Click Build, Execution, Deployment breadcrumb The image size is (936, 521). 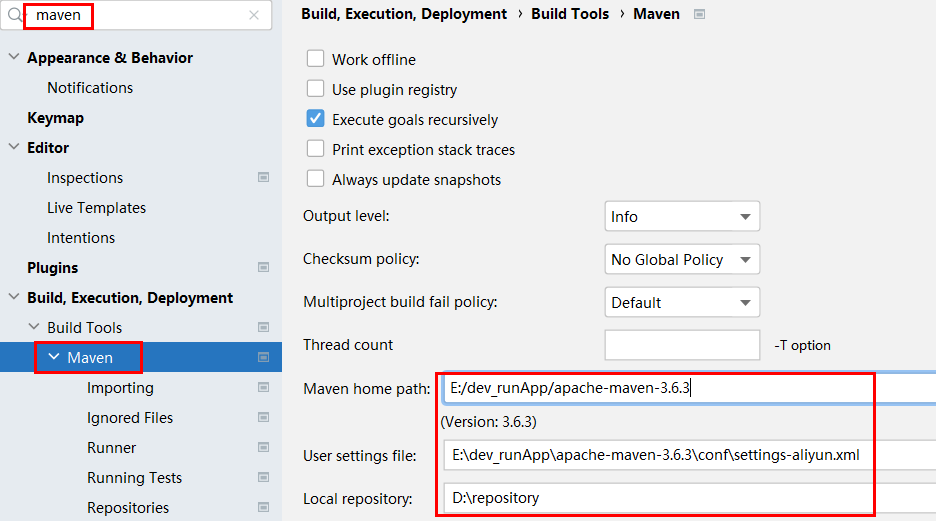404,14
